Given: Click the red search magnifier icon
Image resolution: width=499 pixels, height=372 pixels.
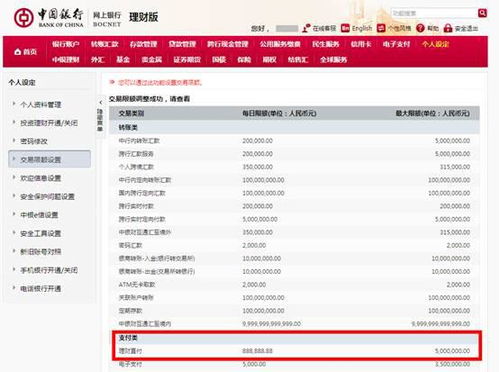Looking at the screenshot, I should 482,13.
